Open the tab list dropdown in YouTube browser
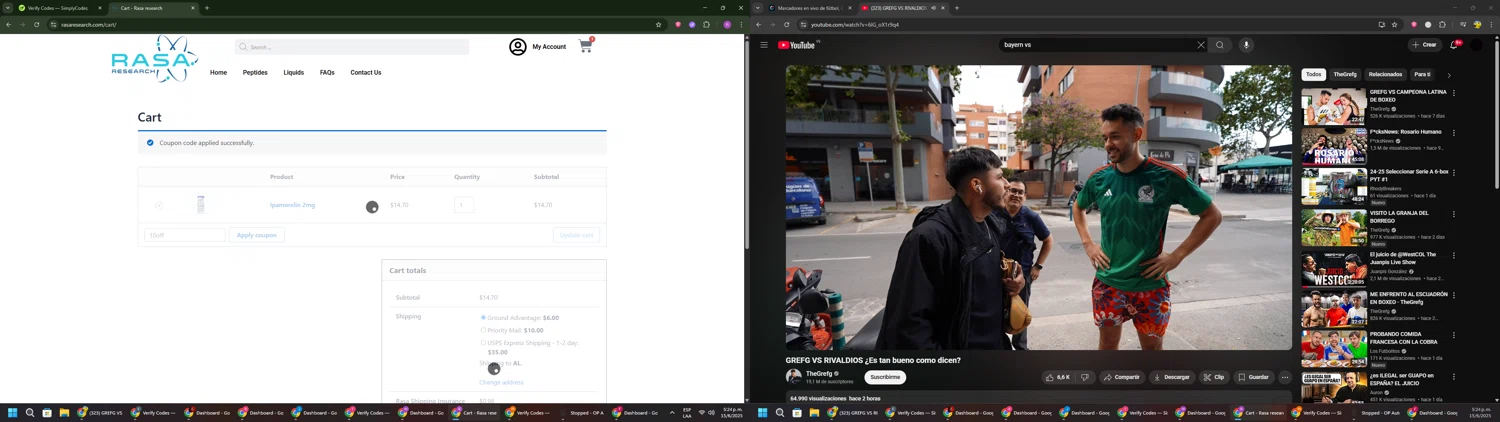The height and width of the screenshot is (422, 1500). pos(758,8)
